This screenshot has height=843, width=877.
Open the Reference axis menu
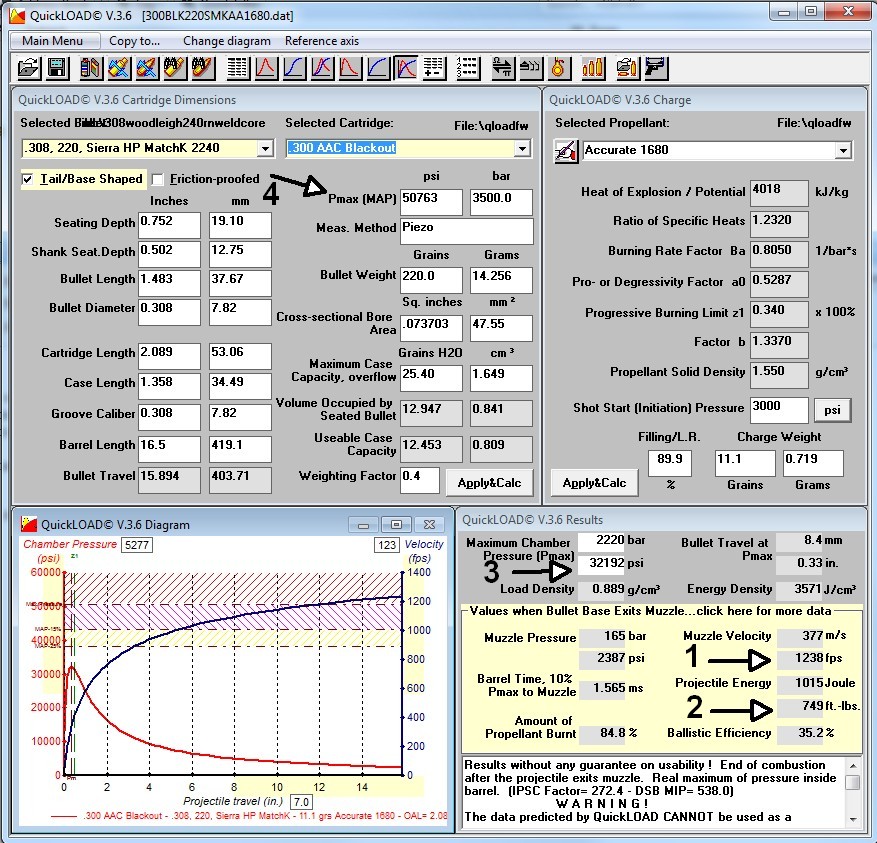[x=322, y=41]
